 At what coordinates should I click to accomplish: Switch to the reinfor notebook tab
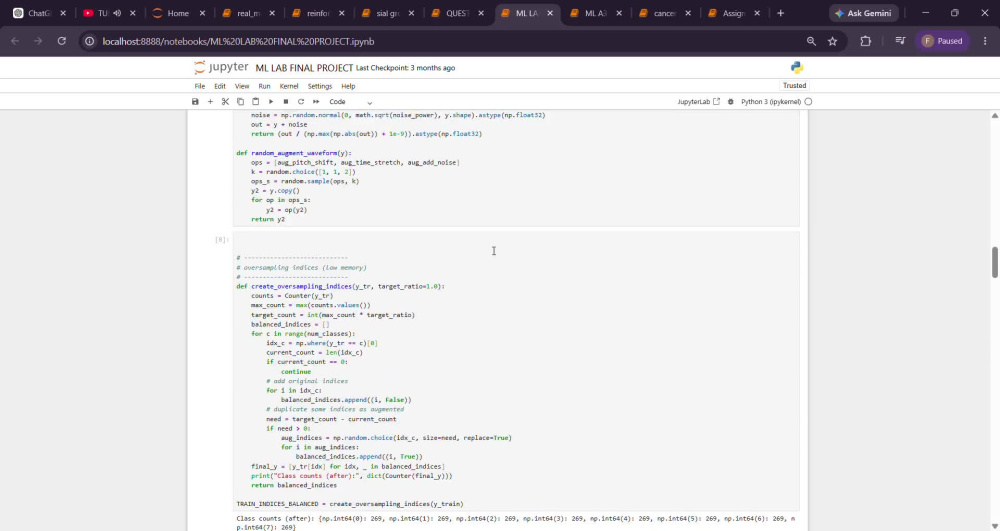[317, 13]
